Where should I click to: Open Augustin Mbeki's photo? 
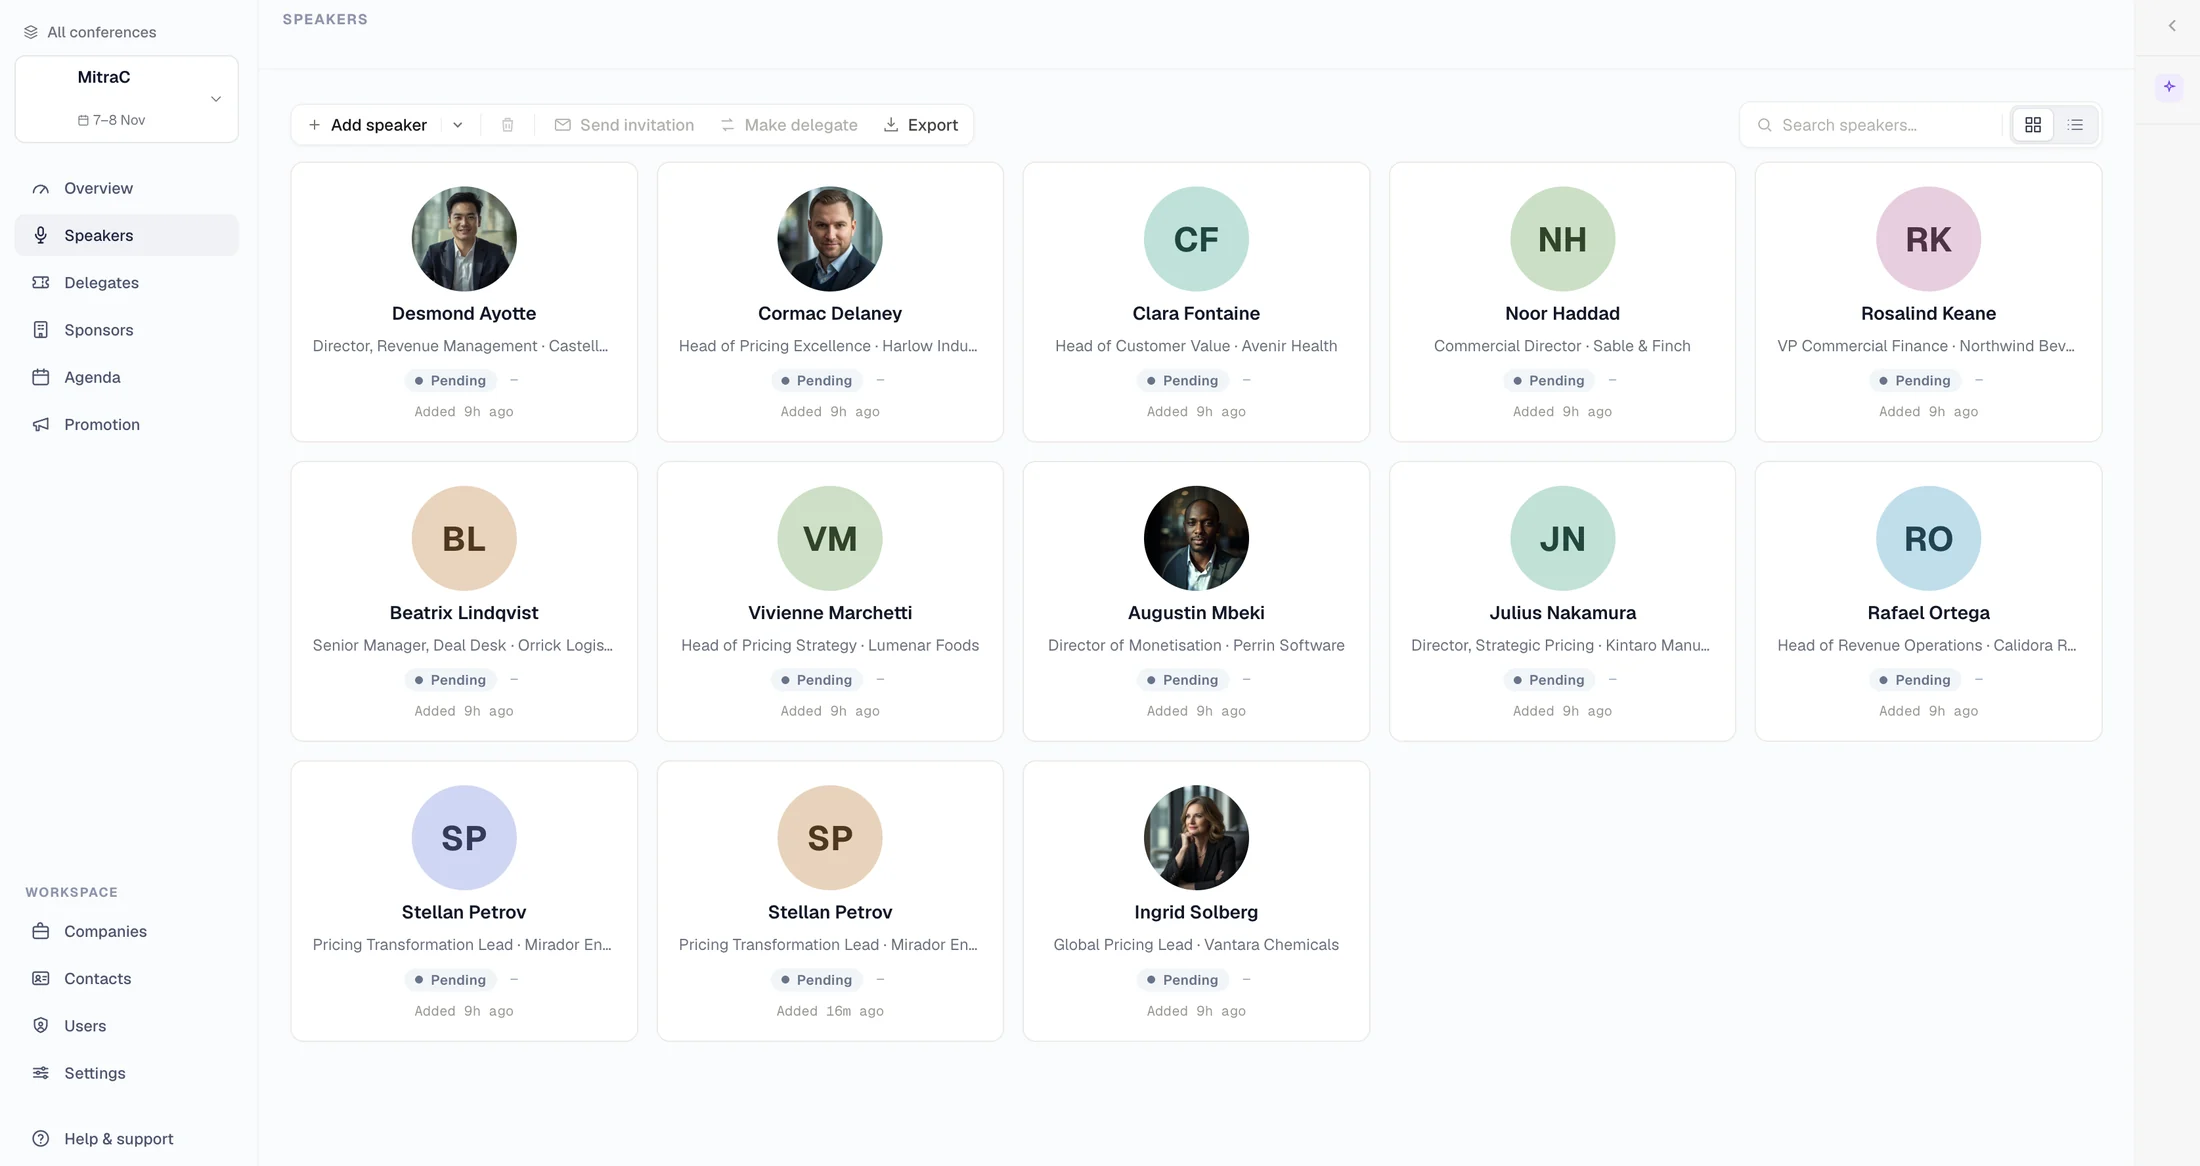point(1196,538)
